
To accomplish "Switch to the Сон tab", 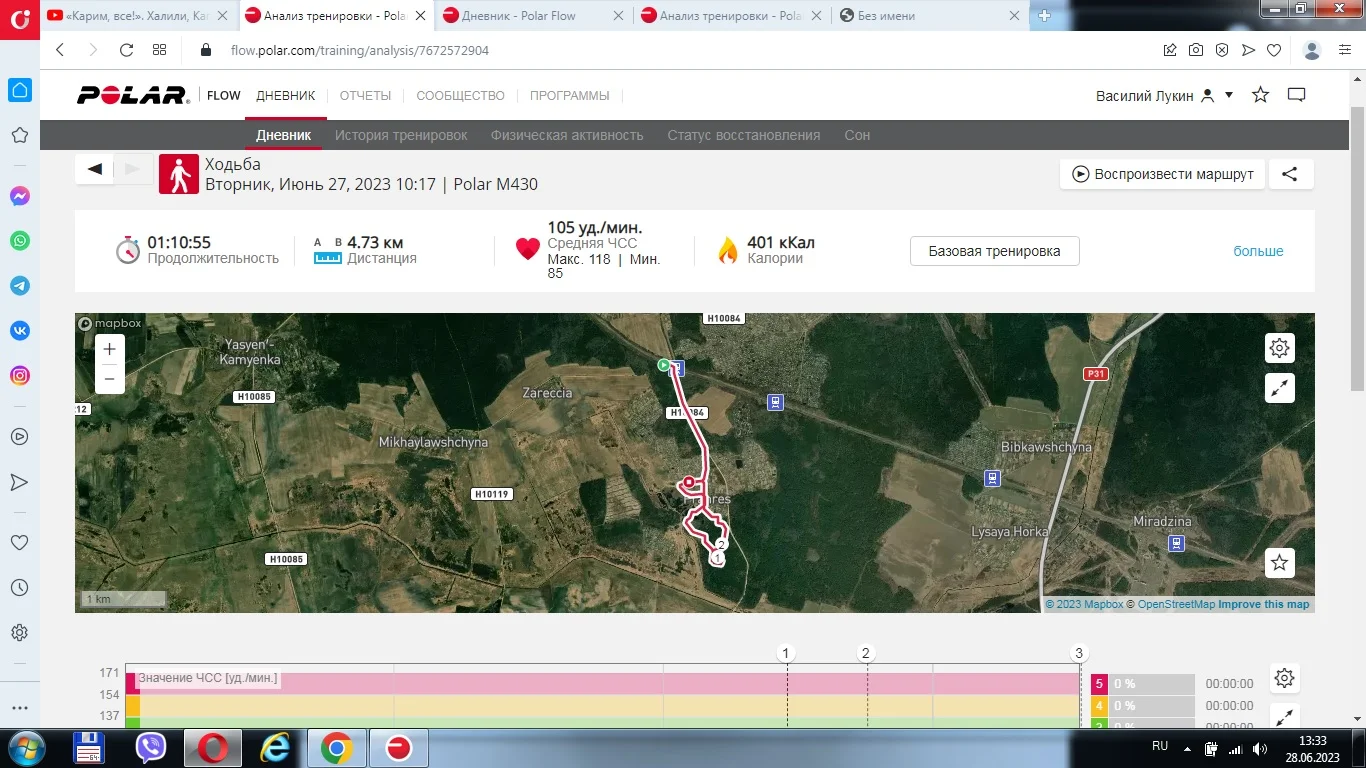I will [x=857, y=135].
